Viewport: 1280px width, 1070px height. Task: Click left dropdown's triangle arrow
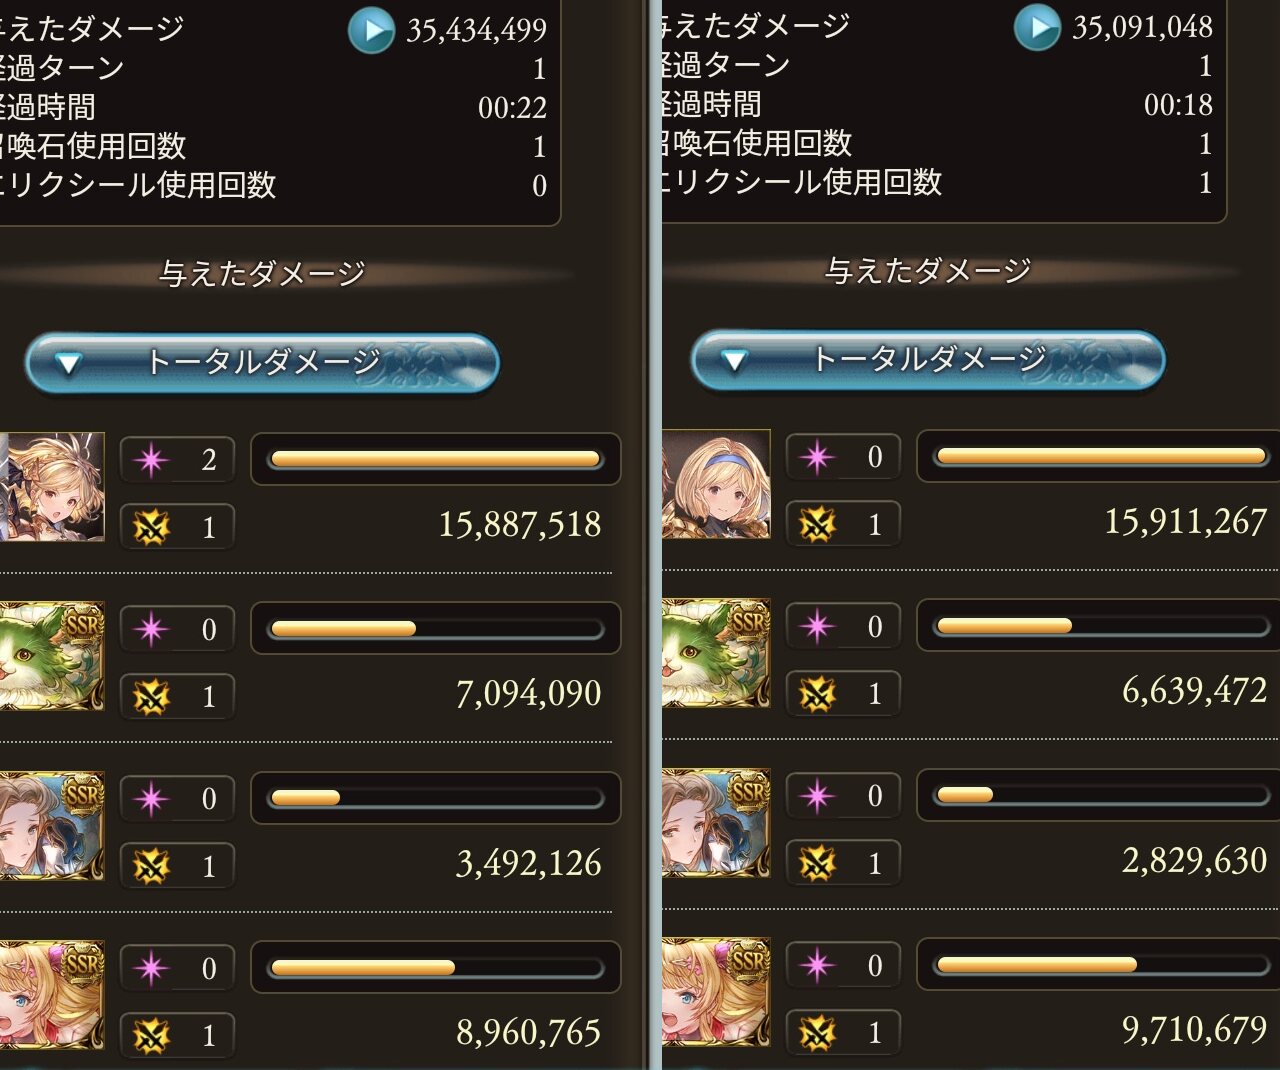[68, 364]
